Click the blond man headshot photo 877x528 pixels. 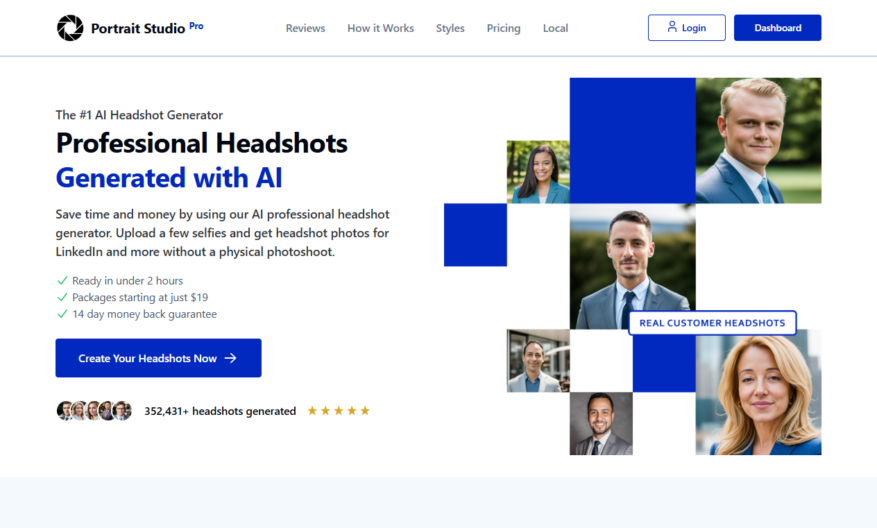758,140
